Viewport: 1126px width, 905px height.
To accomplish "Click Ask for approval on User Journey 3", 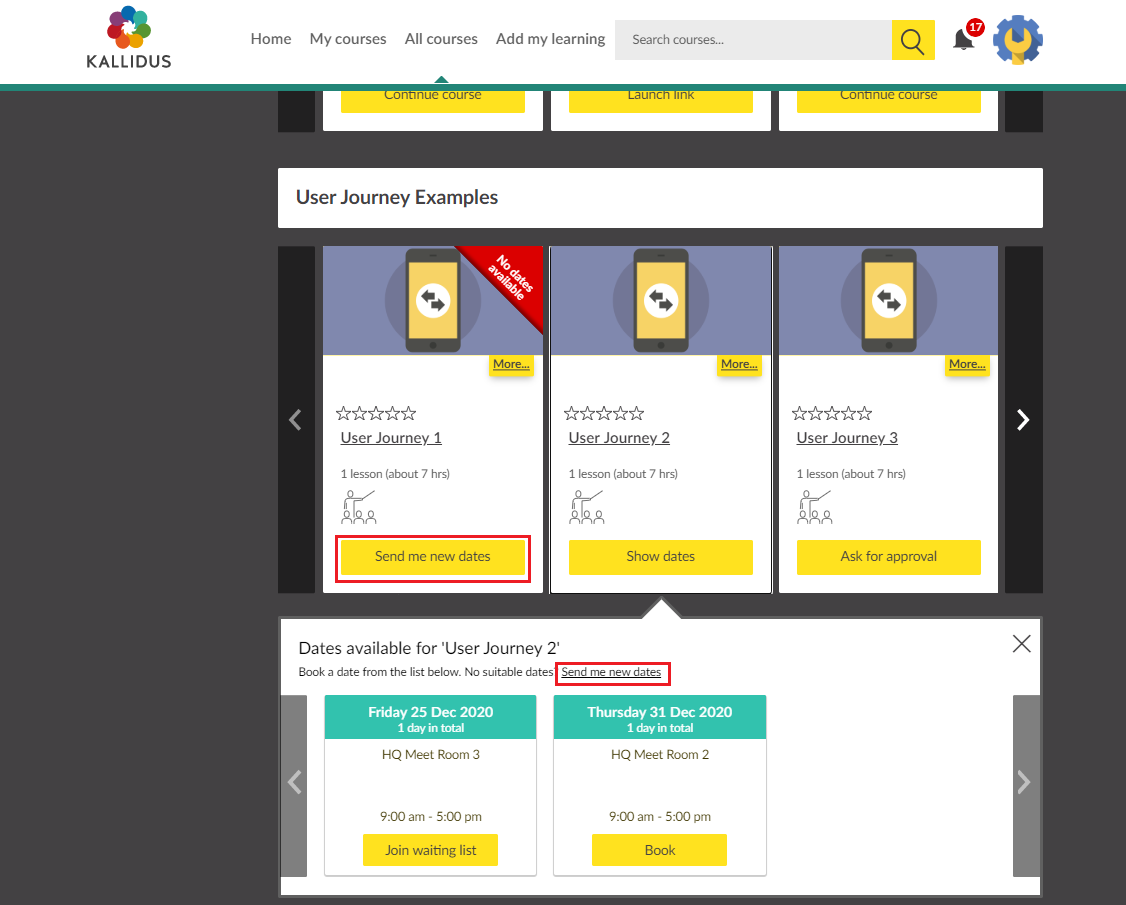I will [x=888, y=557].
